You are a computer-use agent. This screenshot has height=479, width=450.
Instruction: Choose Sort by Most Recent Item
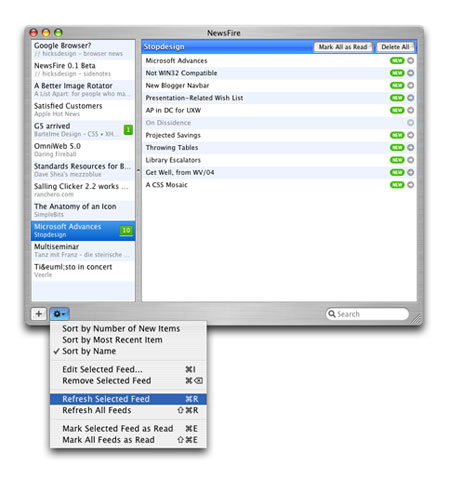[x=128, y=340]
